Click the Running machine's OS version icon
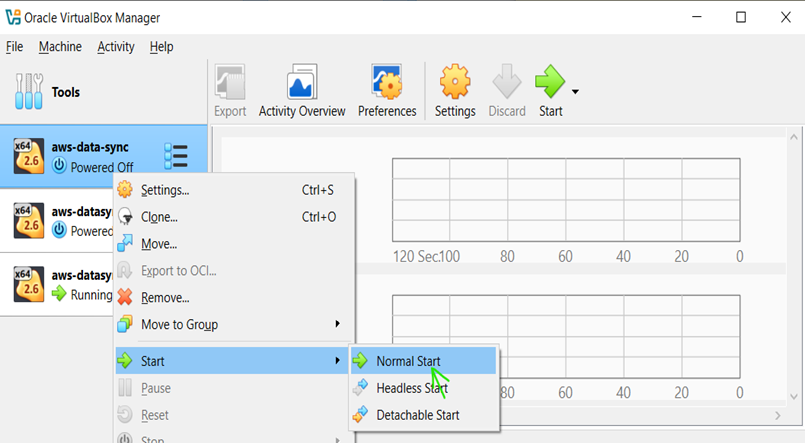805x443 pixels. [x=29, y=284]
